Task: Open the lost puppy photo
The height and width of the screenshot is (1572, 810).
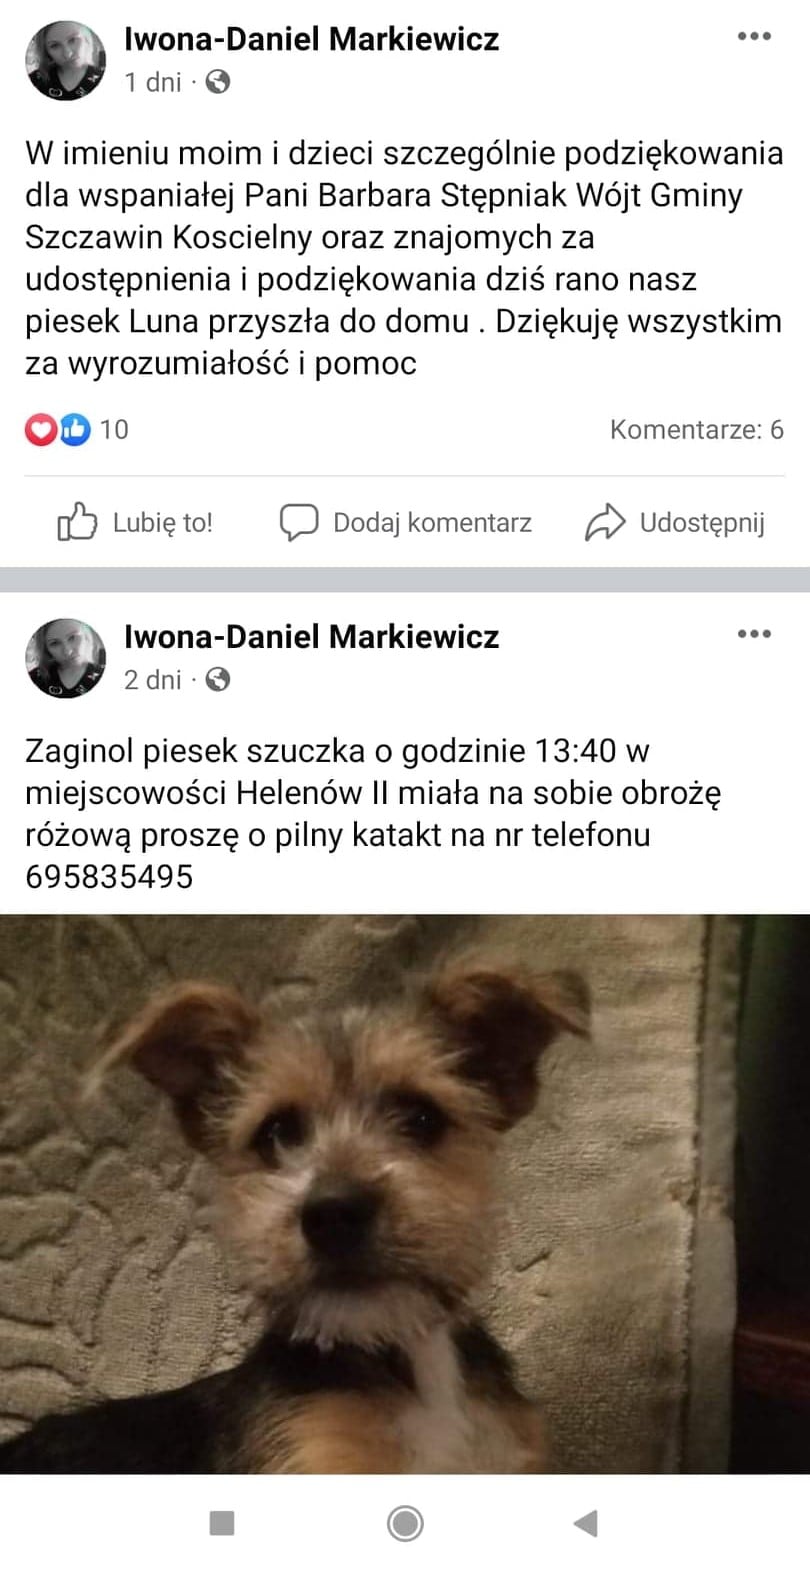Action: [405, 1194]
